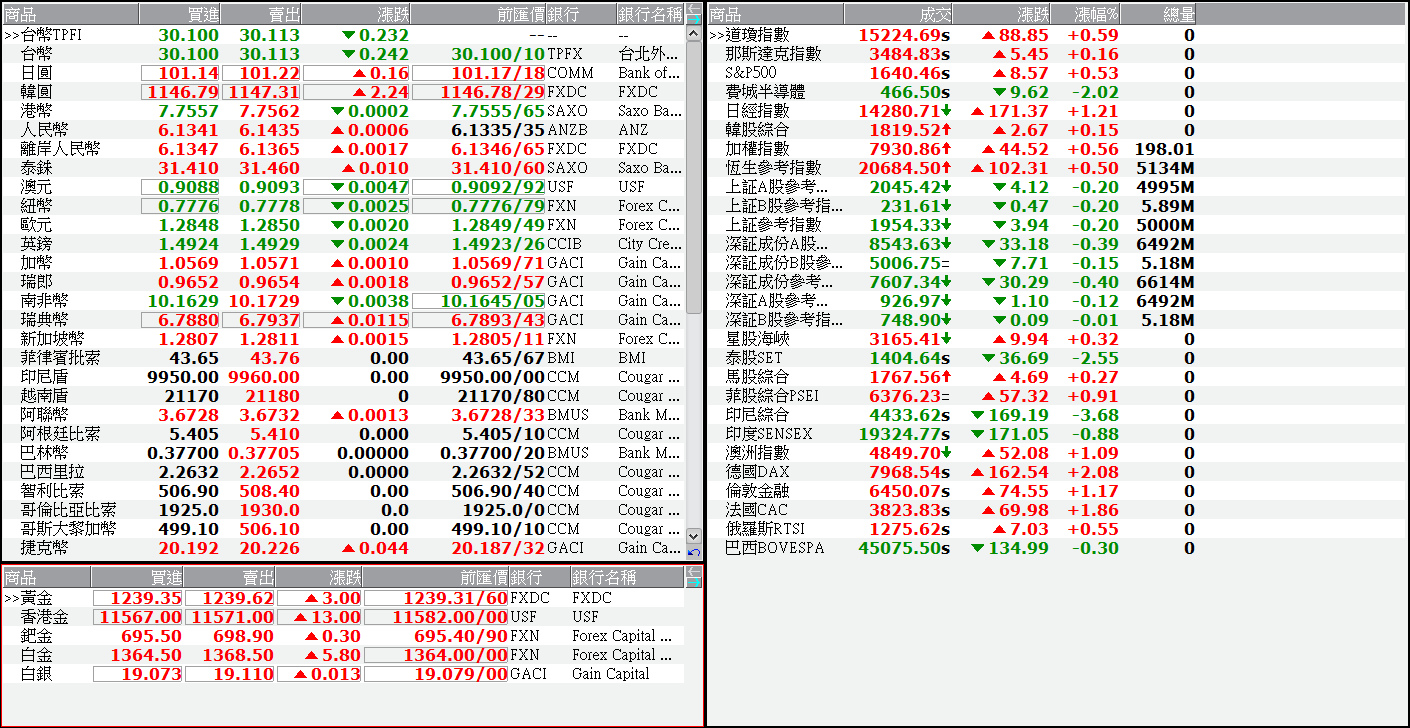Click the cyan right arrow in metals panel header
This screenshot has width=1410, height=728.
[693, 582]
